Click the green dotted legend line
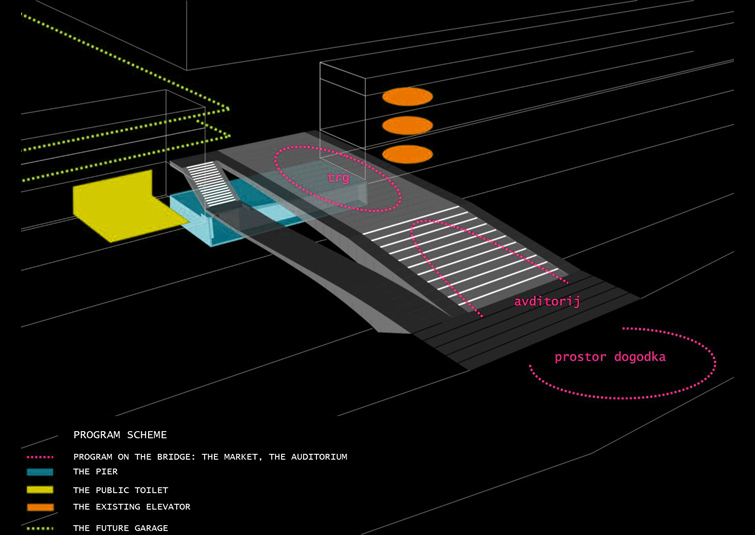This screenshot has width=755, height=535. [40, 527]
